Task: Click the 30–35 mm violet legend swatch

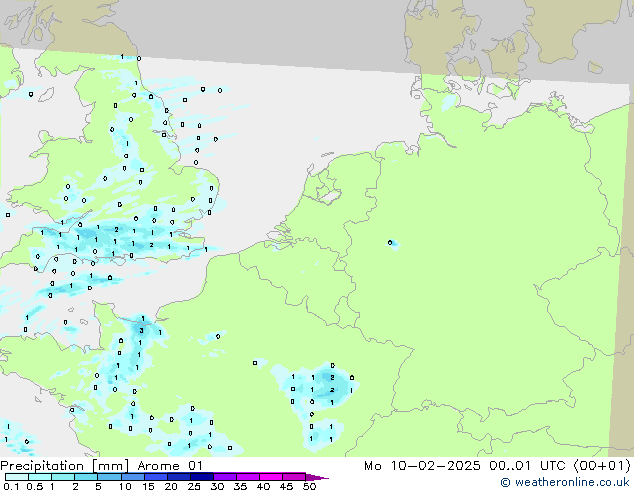Action: [224, 477]
